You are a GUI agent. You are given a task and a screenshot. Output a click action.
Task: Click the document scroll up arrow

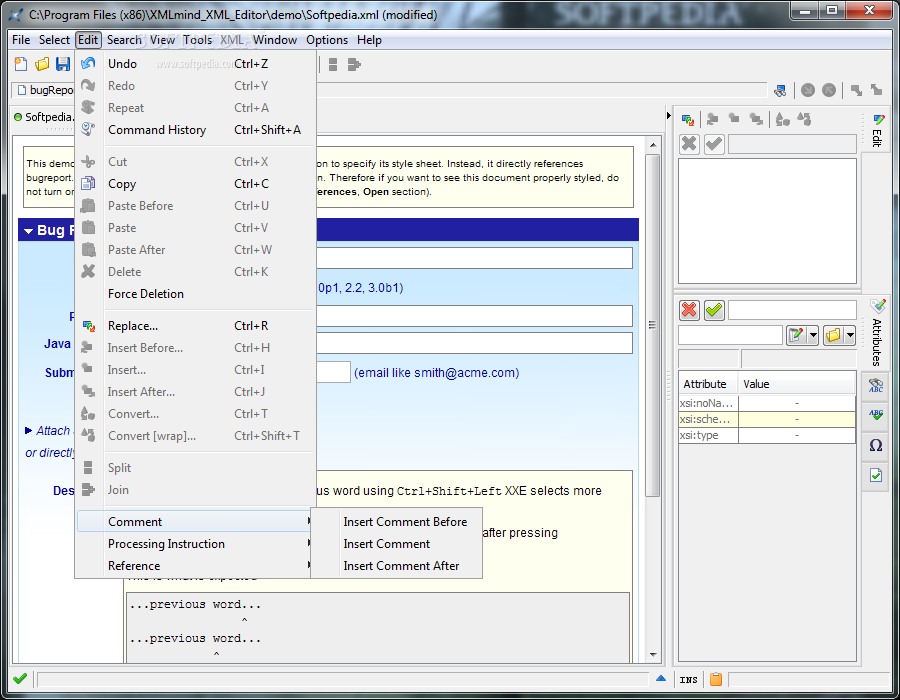[653, 145]
